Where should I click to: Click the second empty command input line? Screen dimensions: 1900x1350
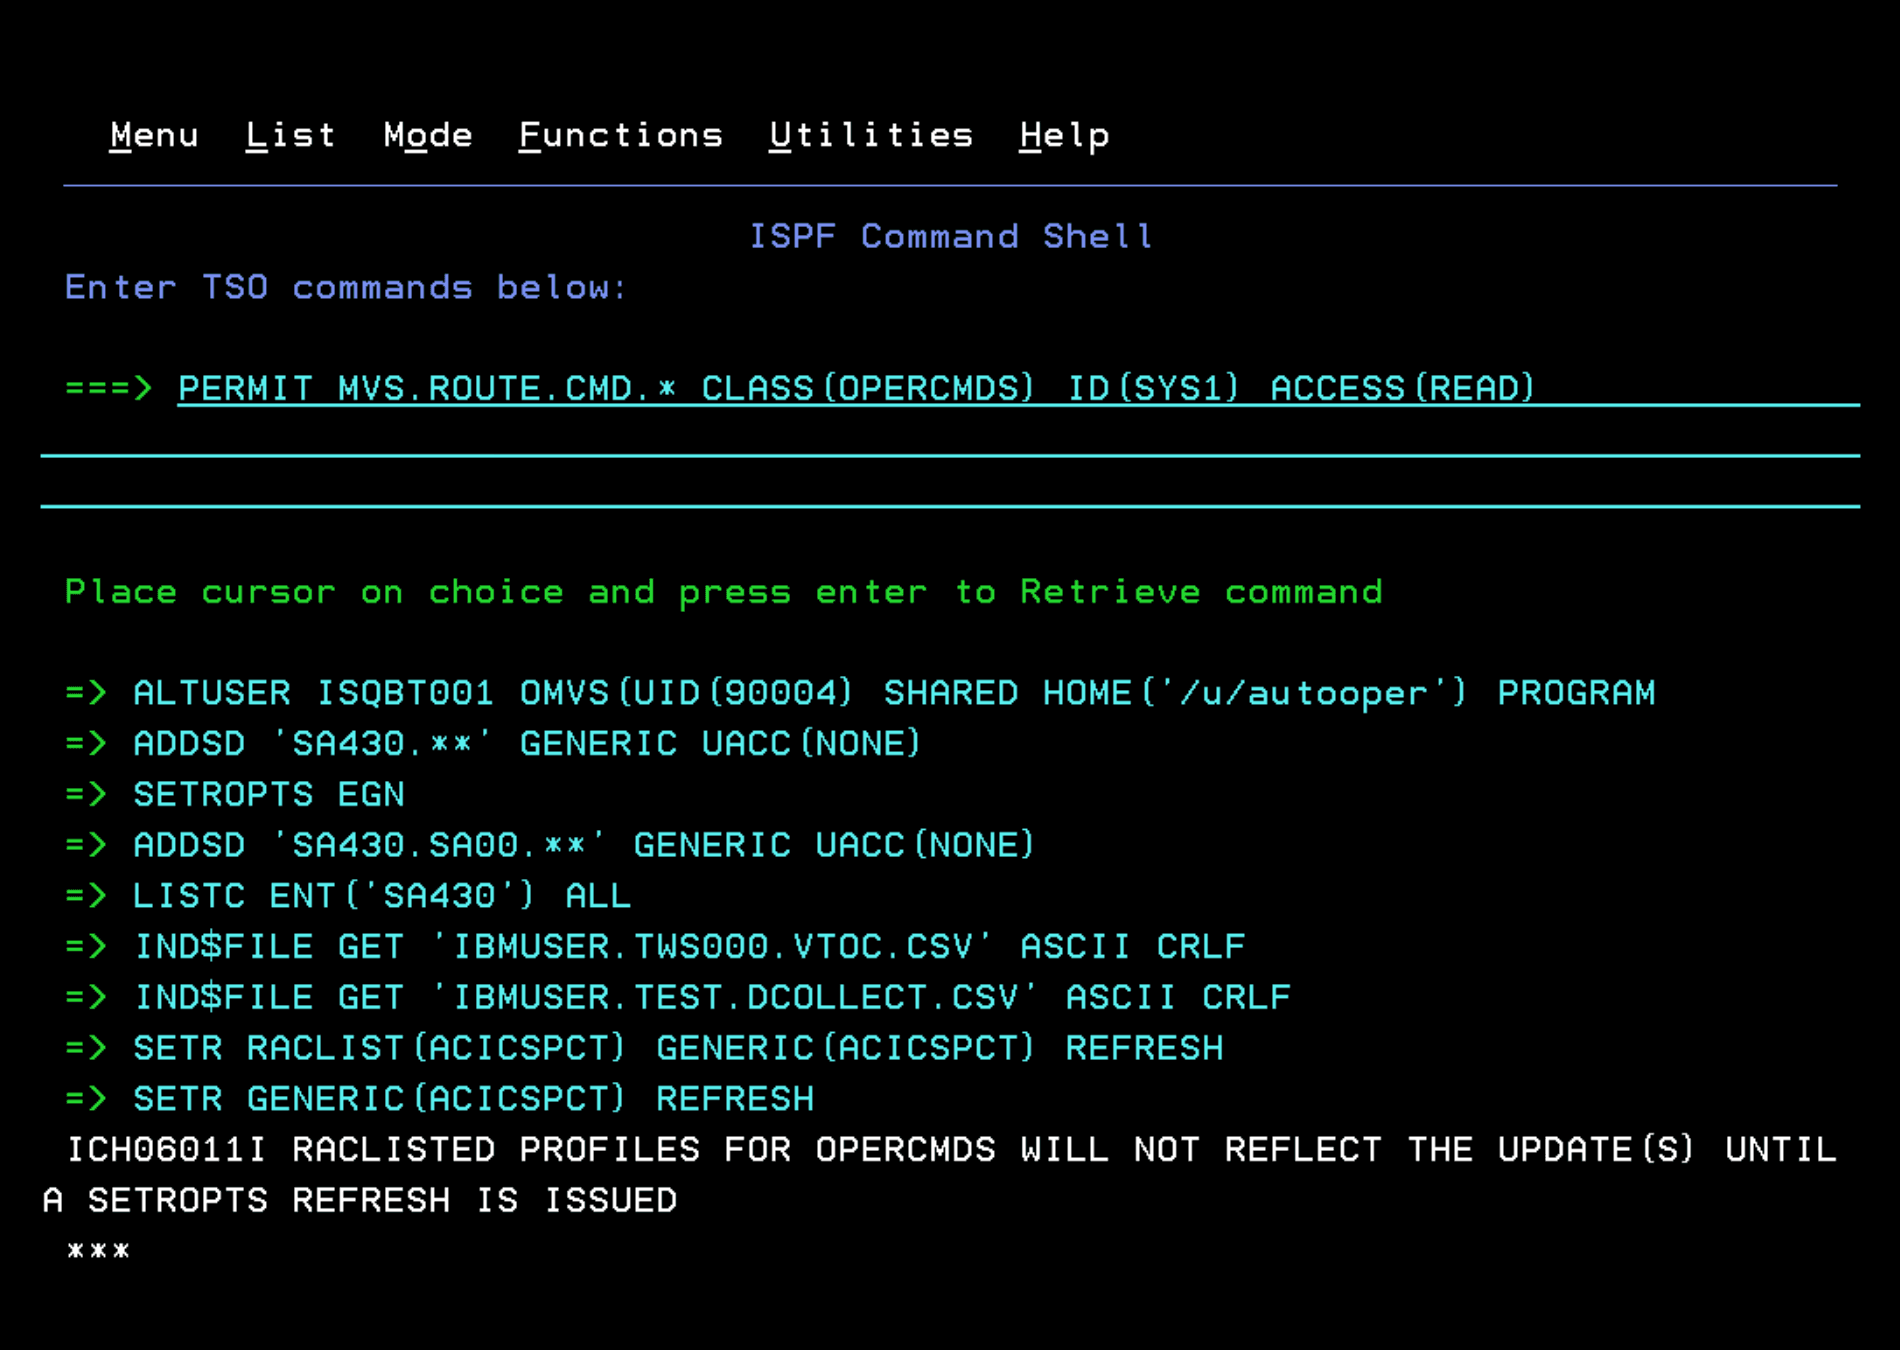tap(950, 439)
